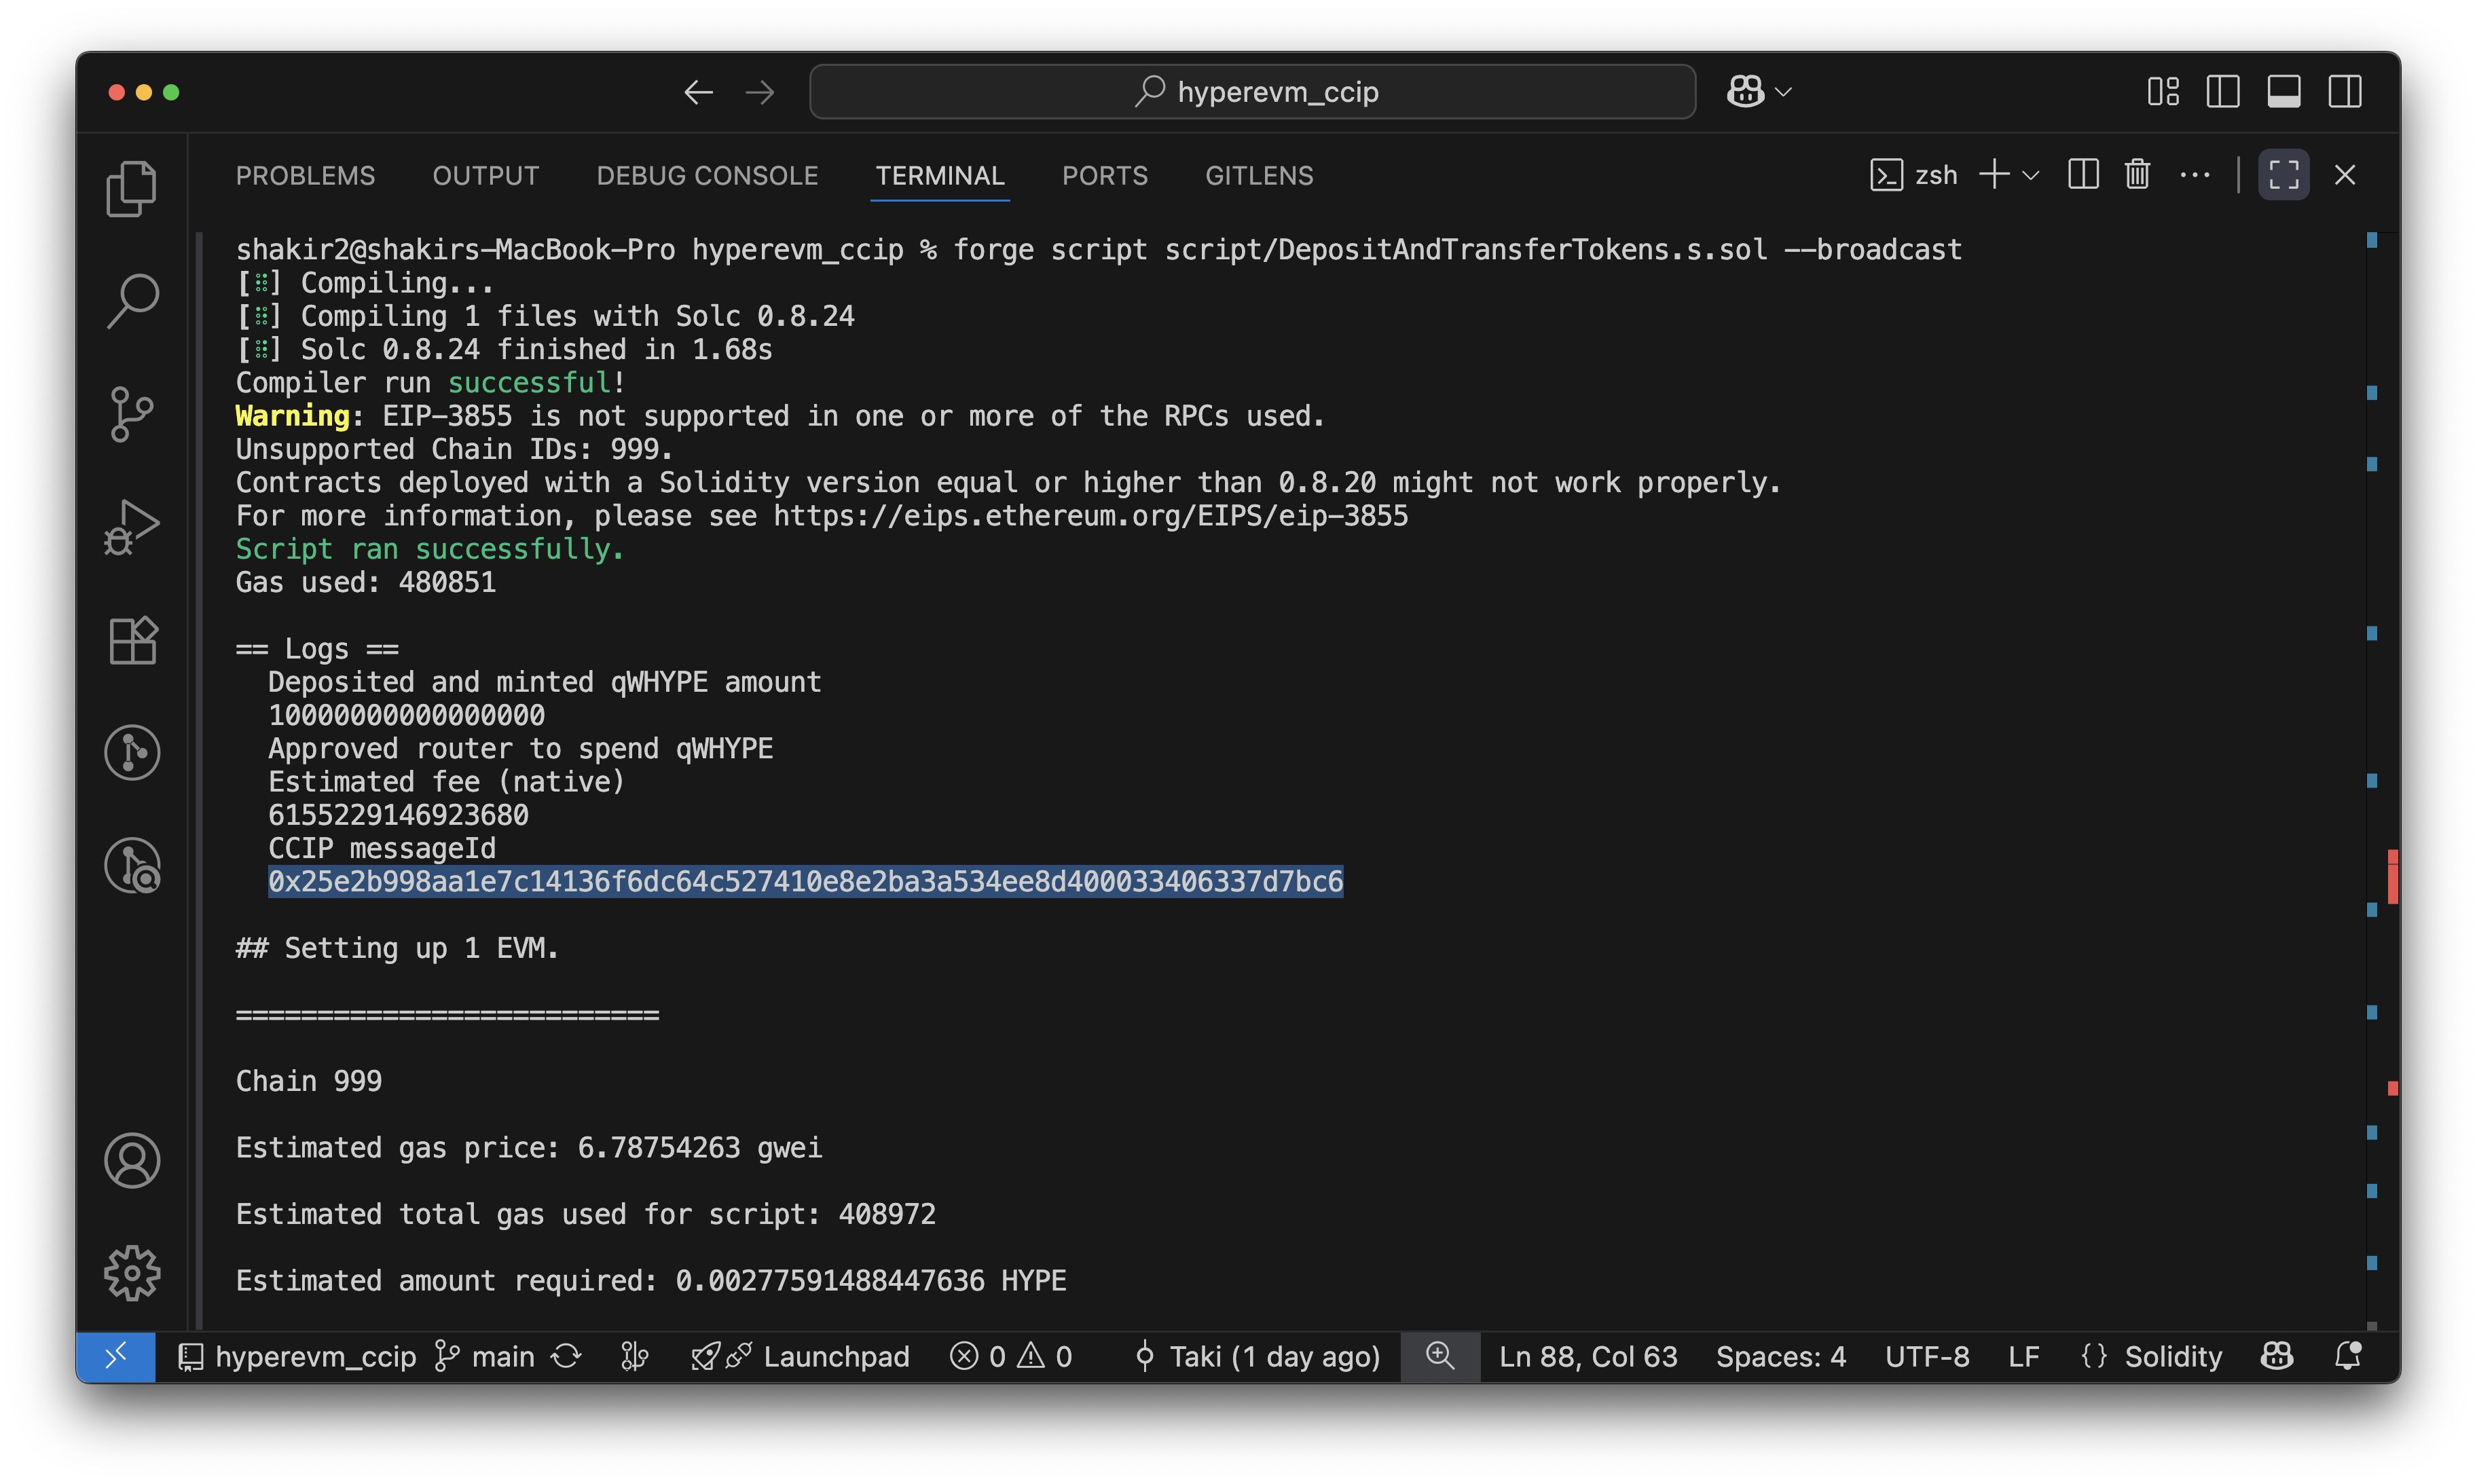Viewport: 2477px width, 1484px height.
Task: Open Run and Debug view
Action: coord(131,527)
